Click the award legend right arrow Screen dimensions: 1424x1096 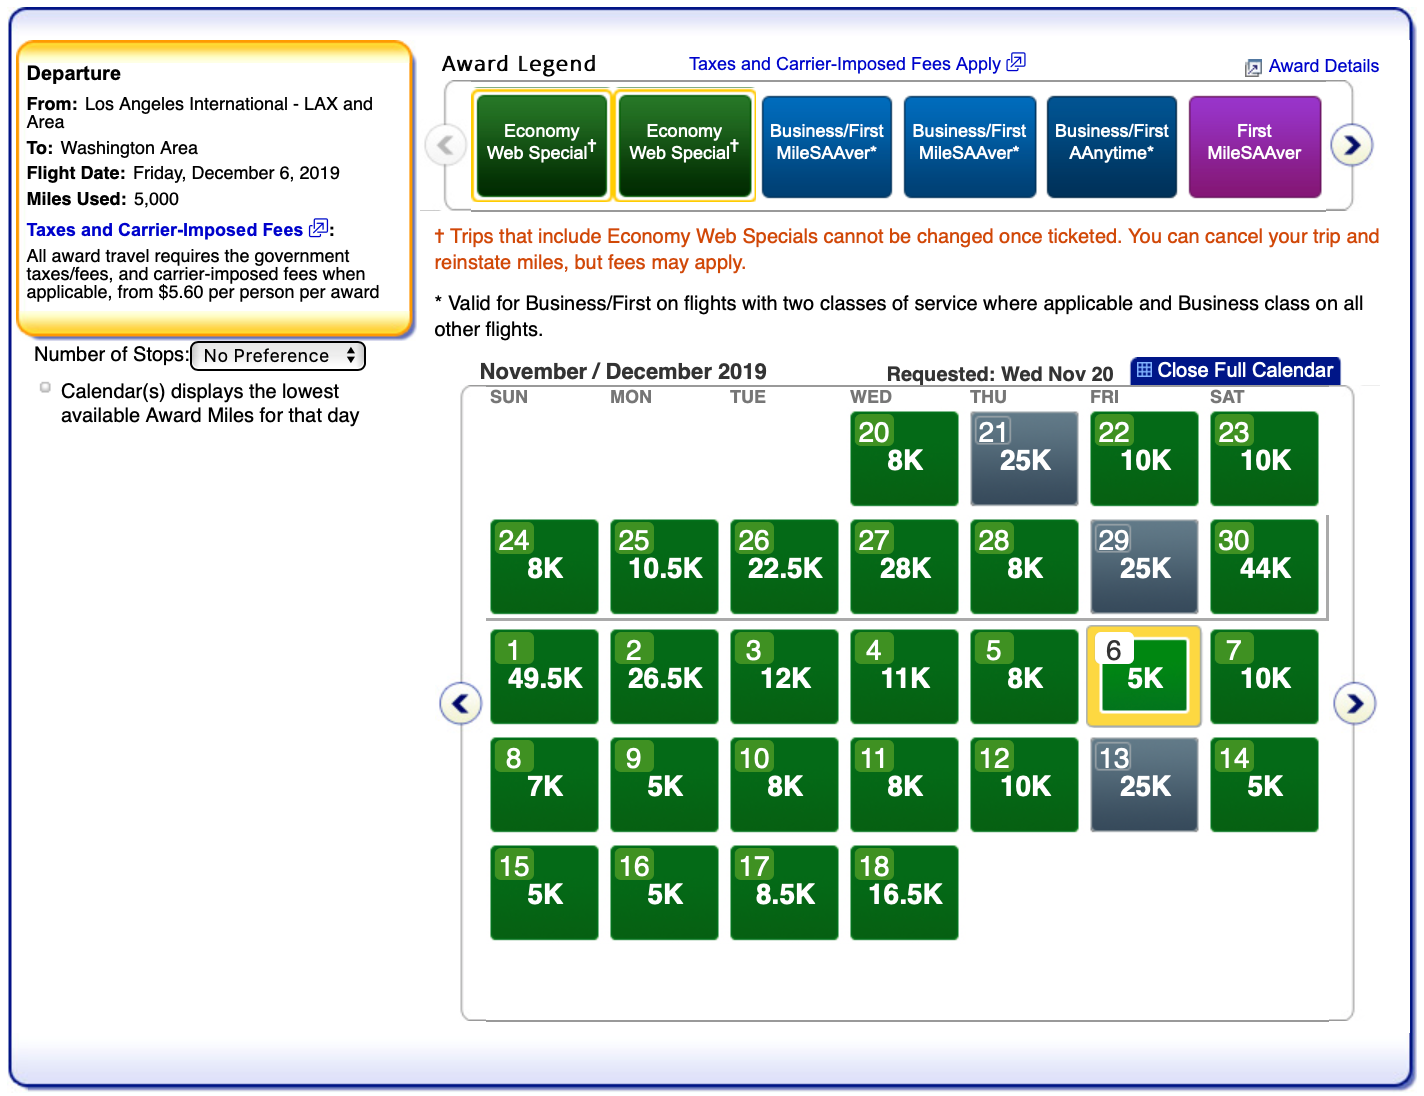1352,146
